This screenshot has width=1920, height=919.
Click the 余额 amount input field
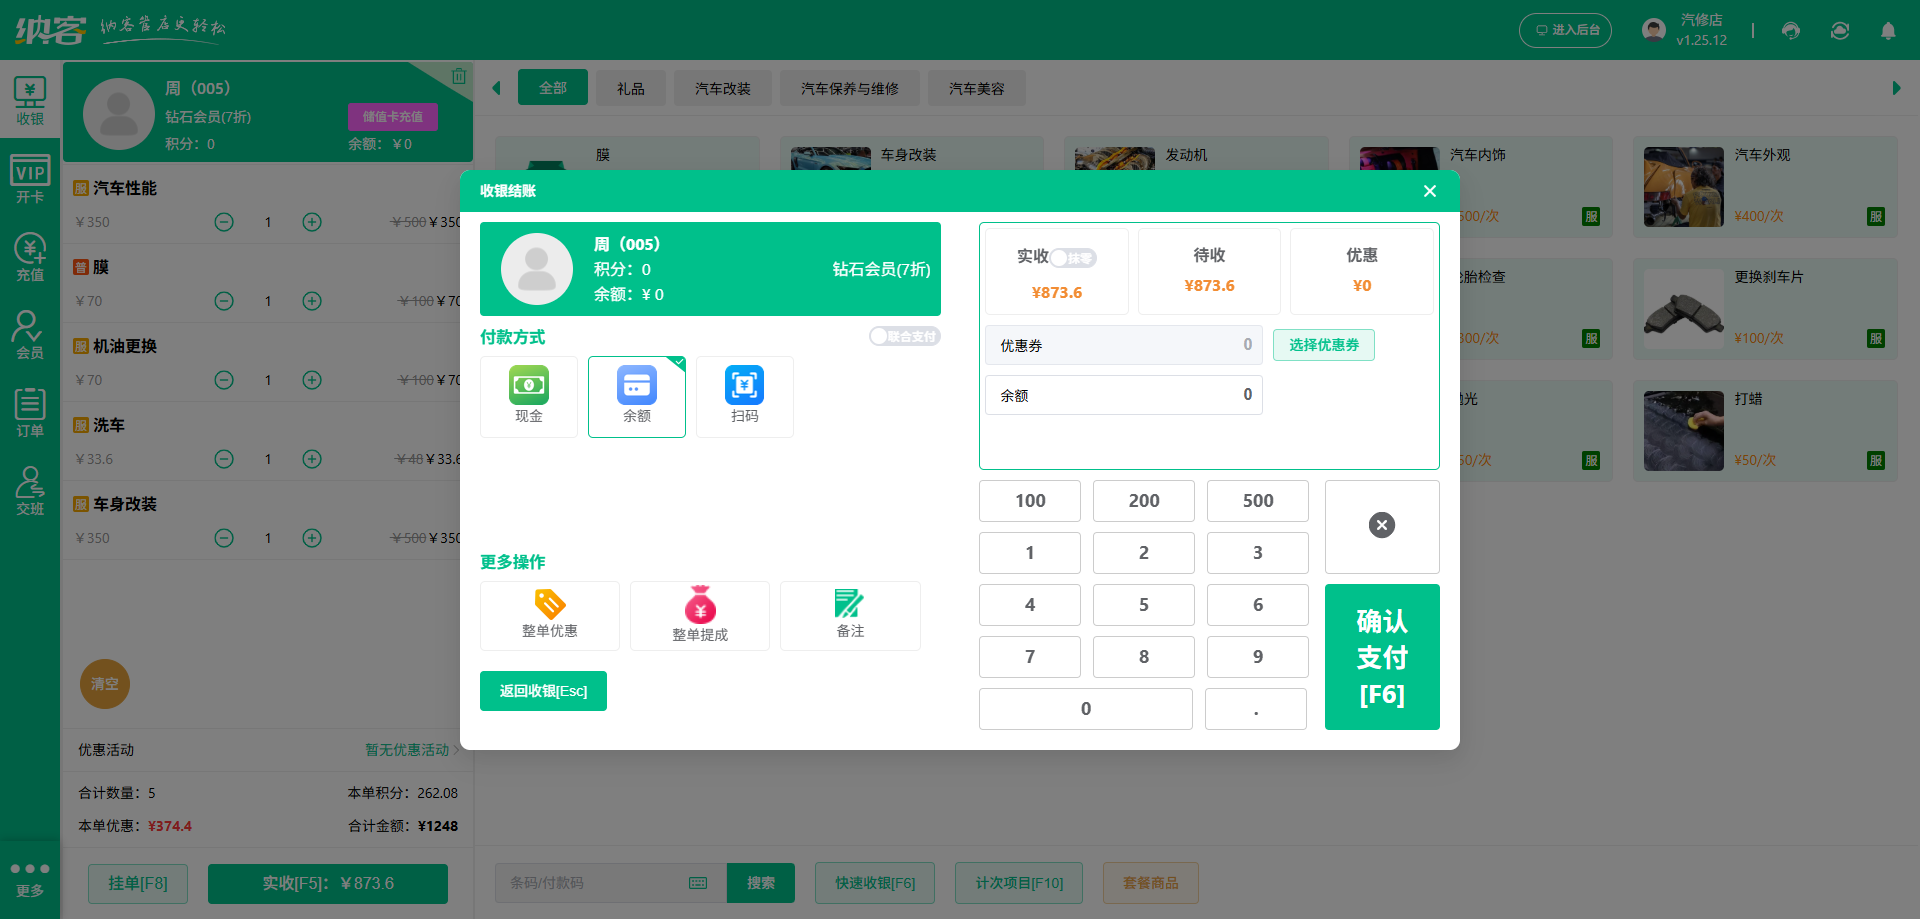click(x=1123, y=395)
